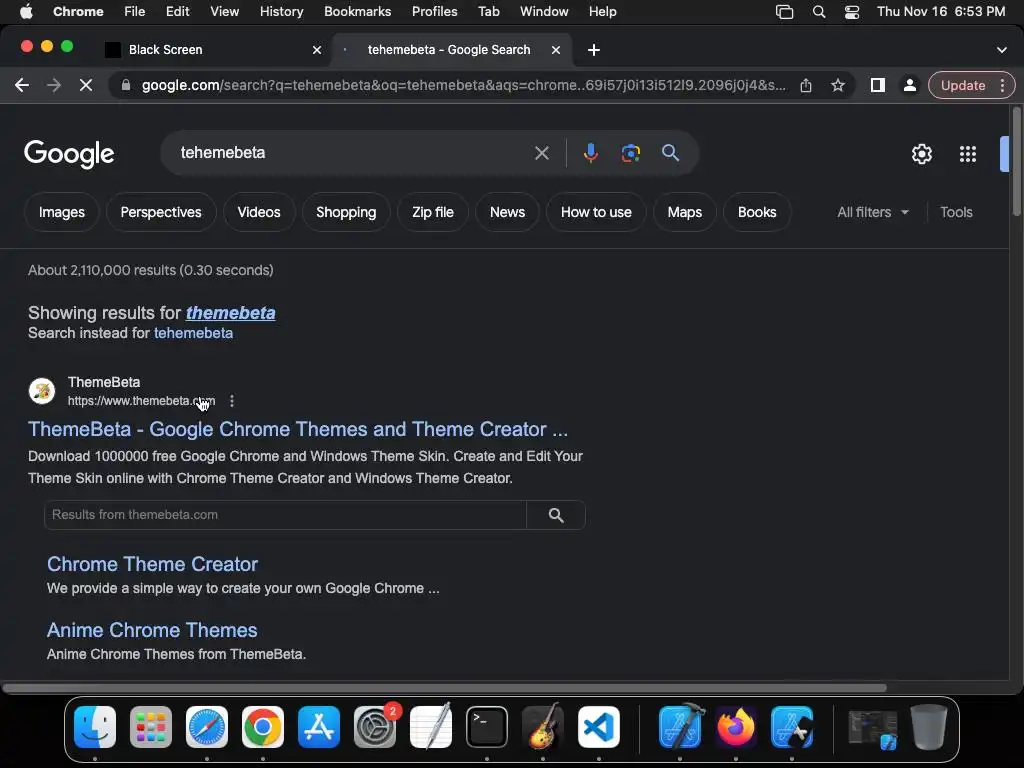Close the Black Screen tab
The width and height of the screenshot is (1024, 768).
tap(317, 50)
